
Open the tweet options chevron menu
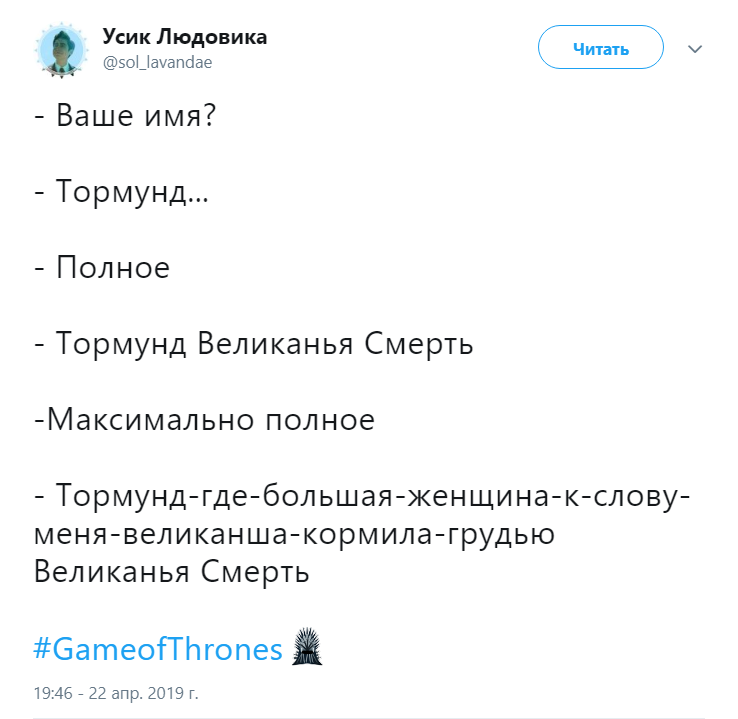(696, 48)
